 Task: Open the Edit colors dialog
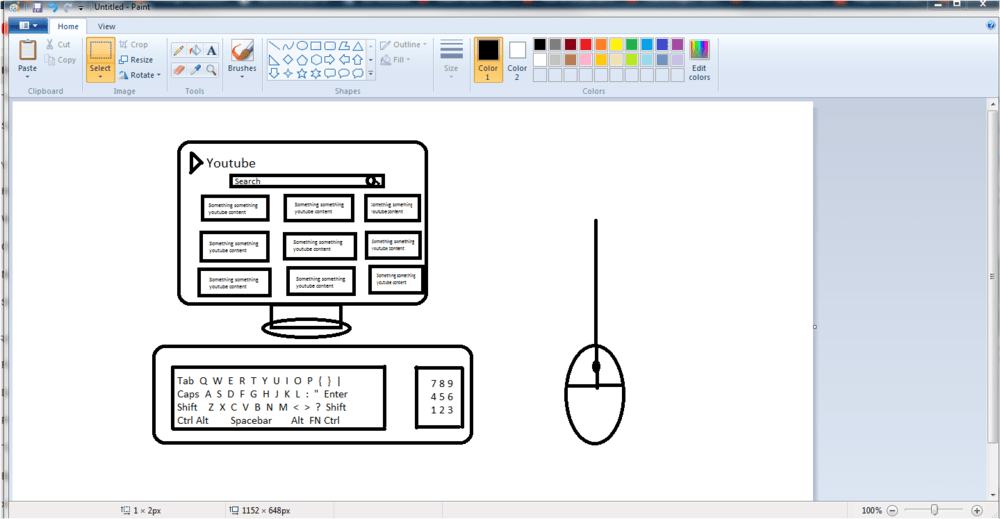(x=699, y=59)
